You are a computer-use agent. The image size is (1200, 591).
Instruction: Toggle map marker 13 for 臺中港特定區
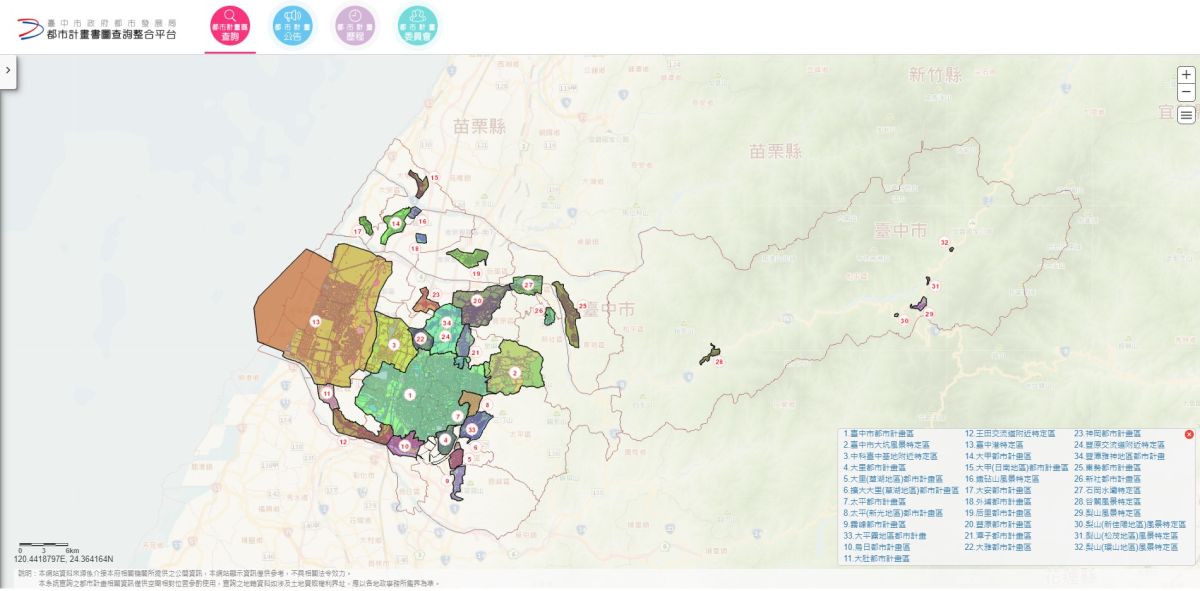315,322
